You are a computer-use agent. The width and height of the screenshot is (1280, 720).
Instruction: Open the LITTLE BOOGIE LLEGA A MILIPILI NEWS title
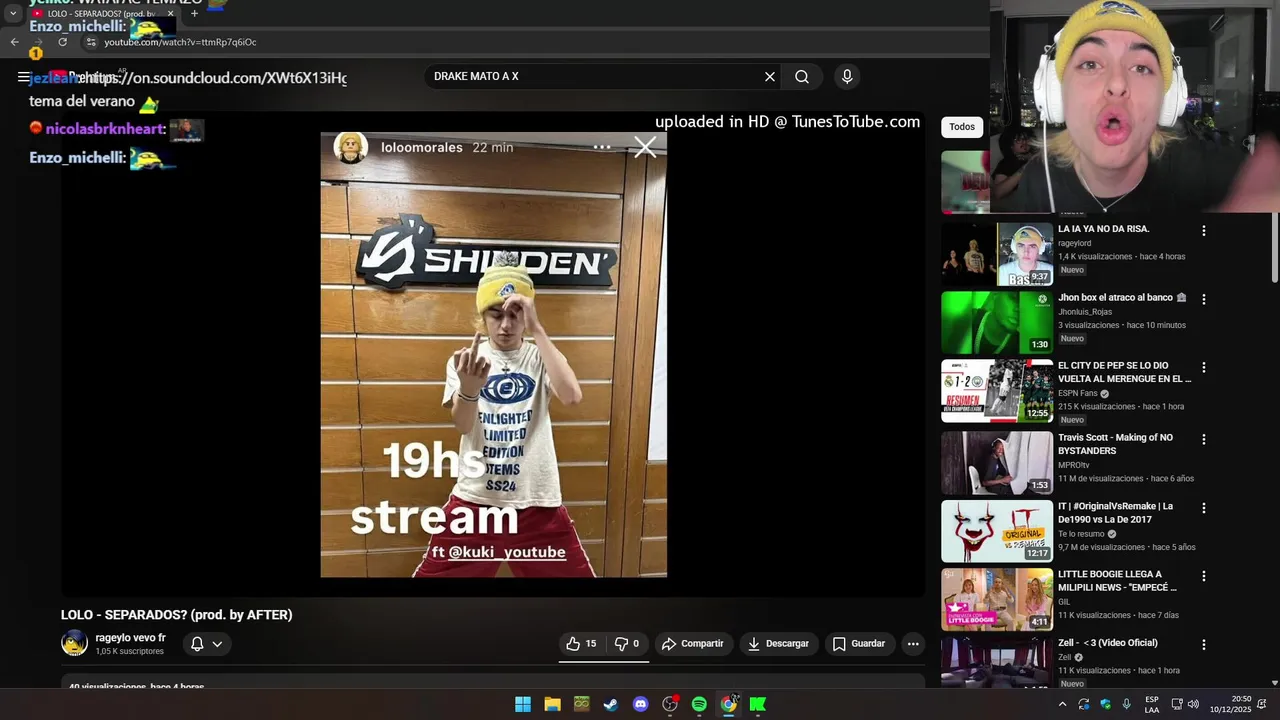pyautogui.click(x=1118, y=581)
